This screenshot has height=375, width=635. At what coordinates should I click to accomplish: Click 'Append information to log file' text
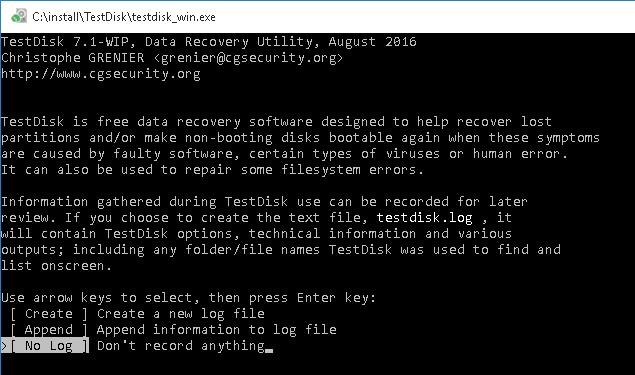[x=217, y=330]
